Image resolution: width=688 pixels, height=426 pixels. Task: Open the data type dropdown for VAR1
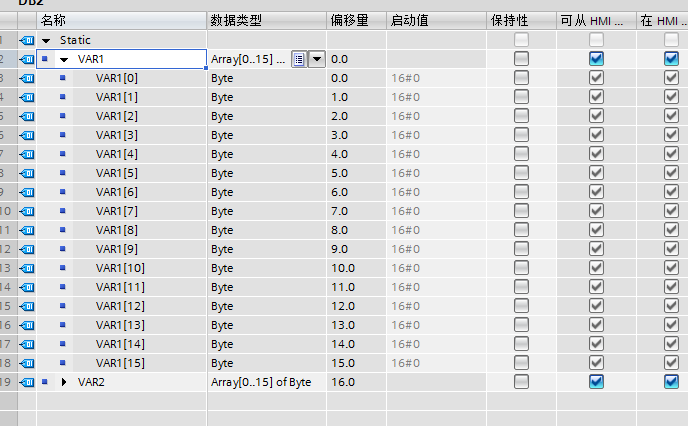pos(317,59)
